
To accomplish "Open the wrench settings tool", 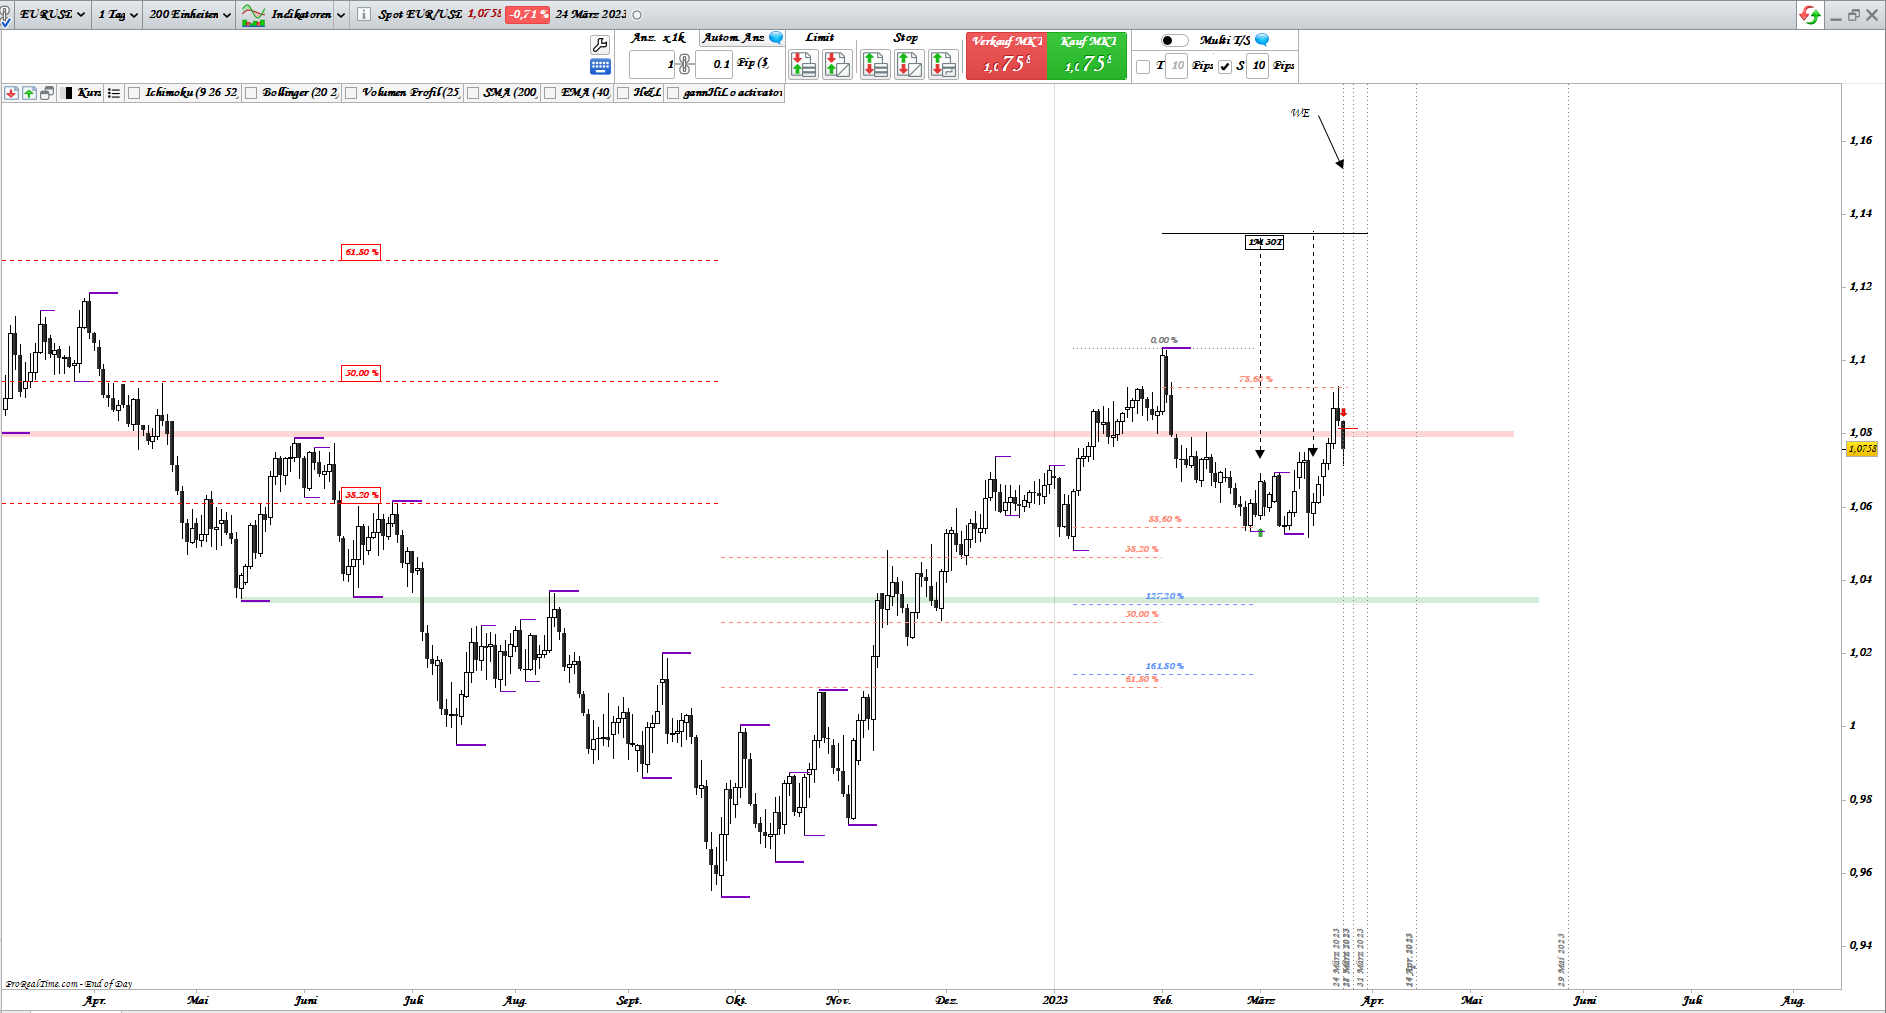I will 600,45.
